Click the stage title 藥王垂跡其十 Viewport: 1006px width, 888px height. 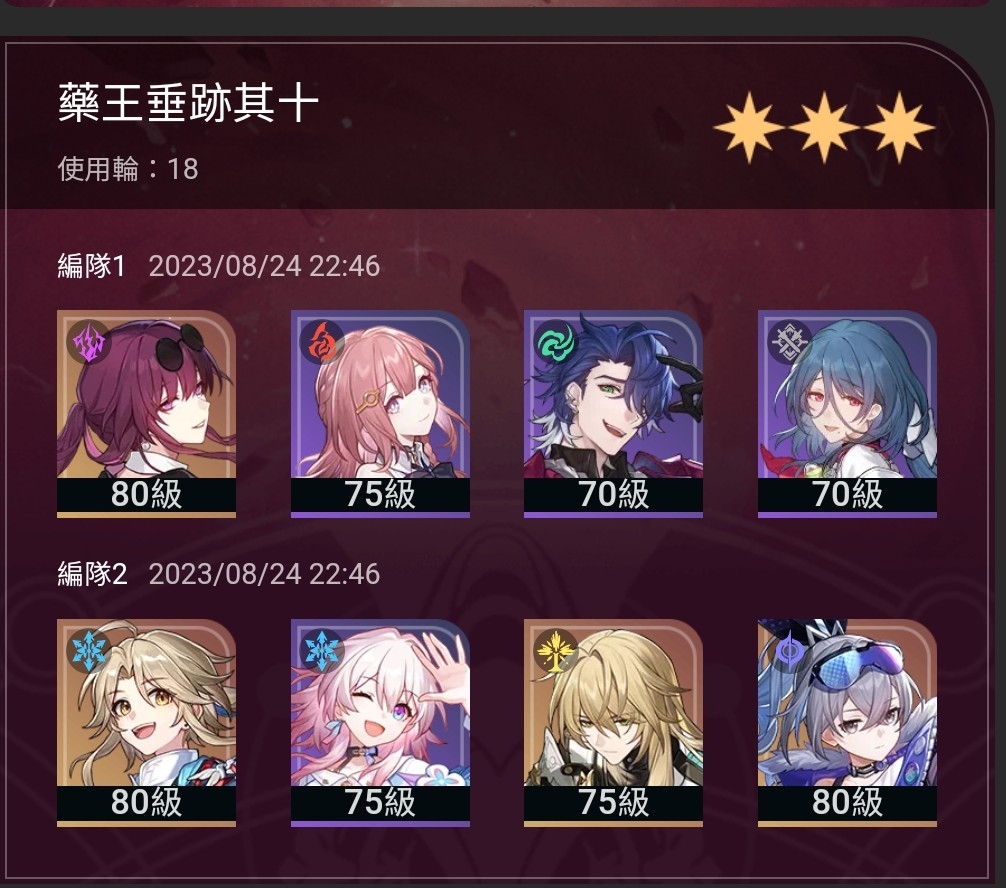tap(188, 104)
